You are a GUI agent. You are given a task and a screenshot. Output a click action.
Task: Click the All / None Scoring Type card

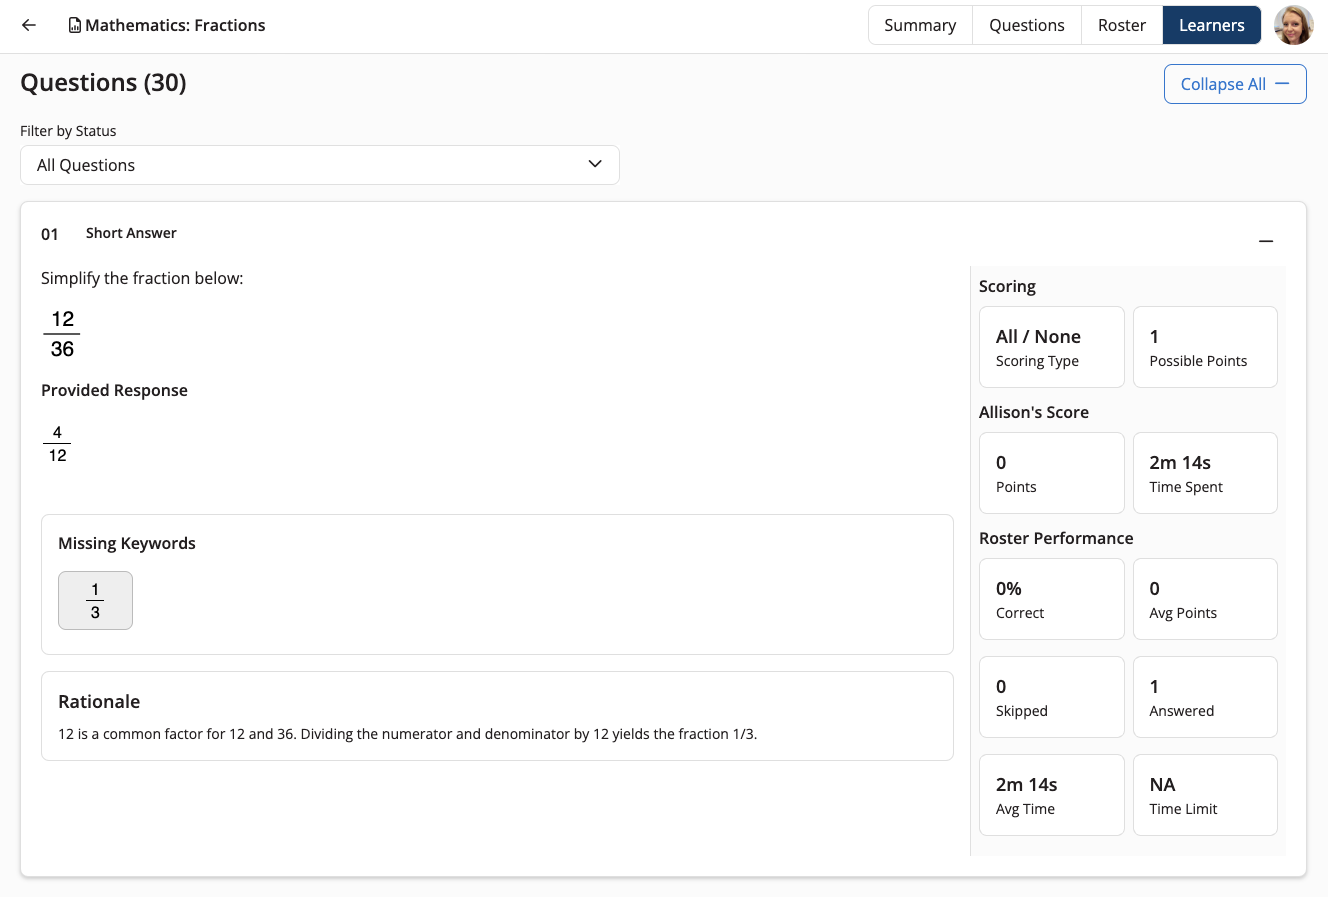tap(1052, 347)
